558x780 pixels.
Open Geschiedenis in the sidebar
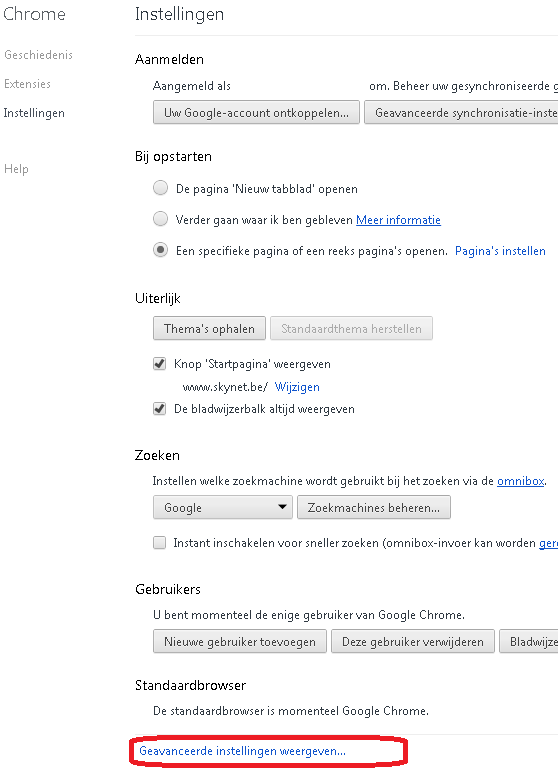pyautogui.click(x=38, y=55)
